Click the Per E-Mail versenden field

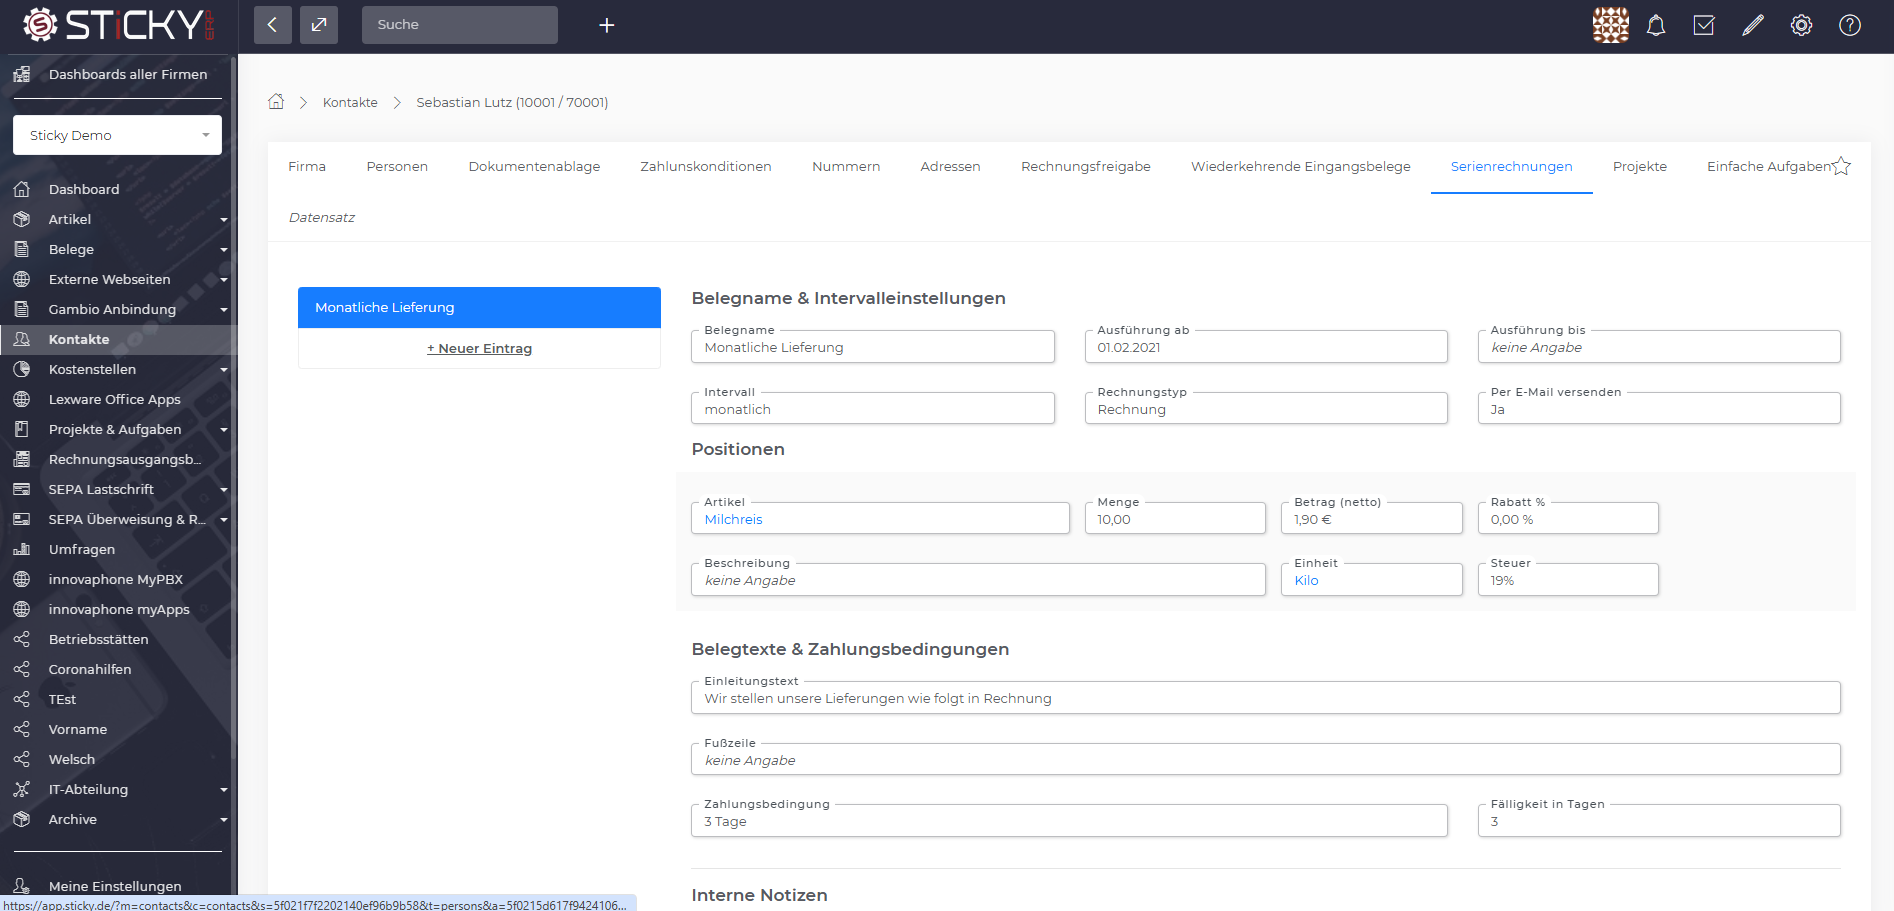pos(1659,408)
